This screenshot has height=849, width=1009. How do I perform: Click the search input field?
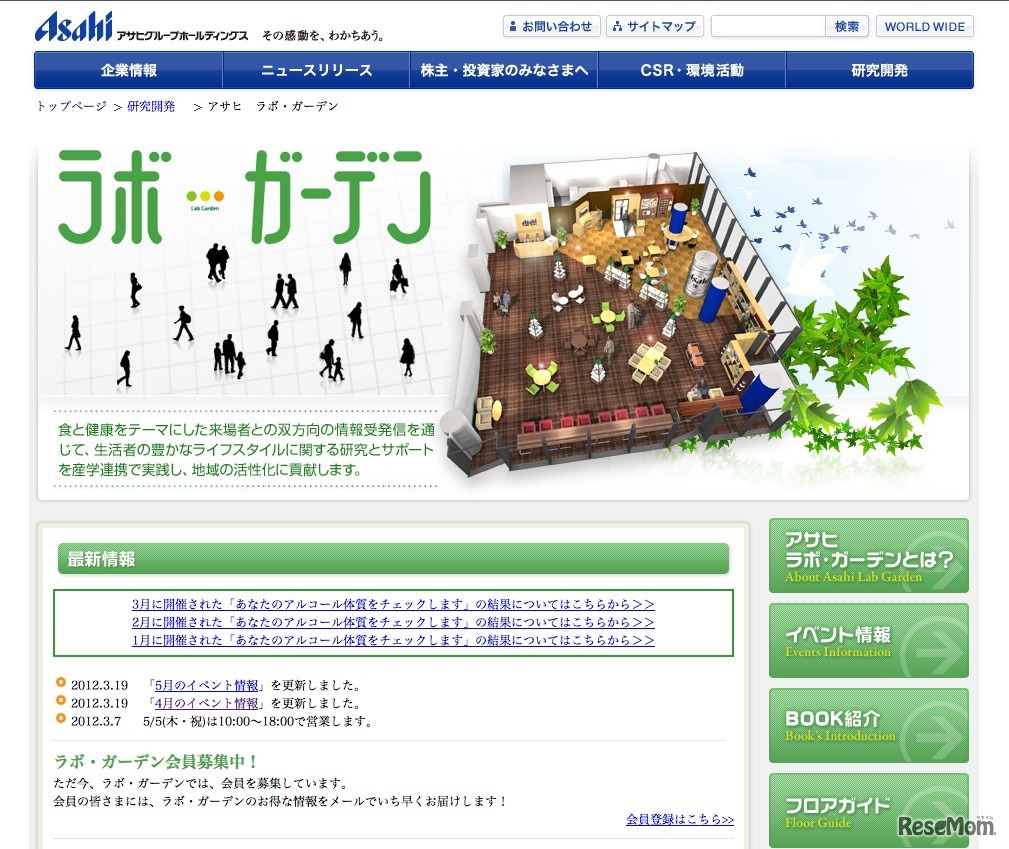(x=768, y=26)
